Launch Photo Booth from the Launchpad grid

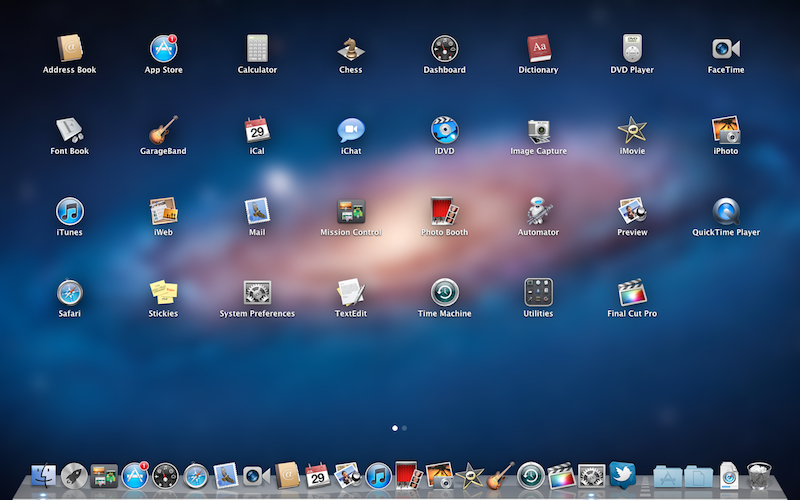(444, 211)
